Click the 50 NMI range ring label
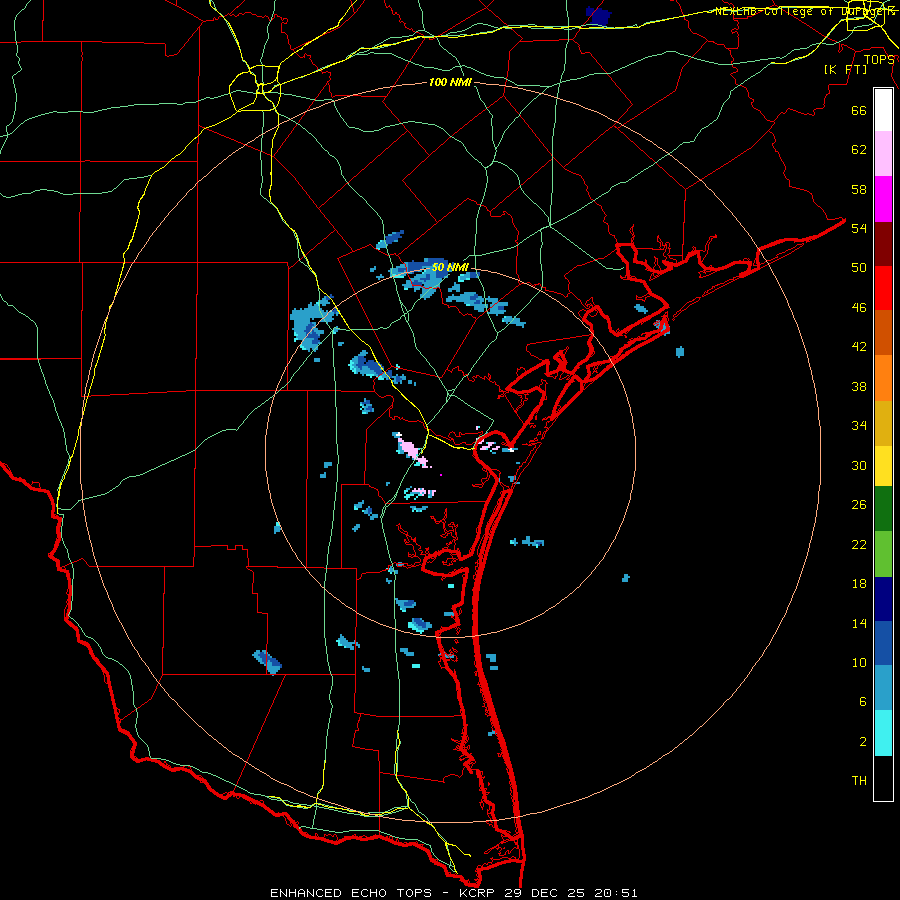The height and width of the screenshot is (900, 900). (x=450, y=267)
